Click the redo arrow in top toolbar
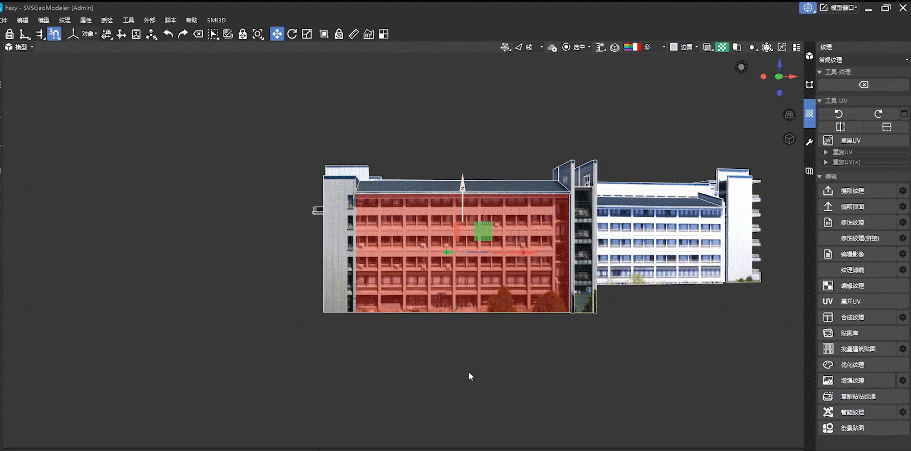This screenshot has height=451, width=911. pyautogui.click(x=183, y=34)
